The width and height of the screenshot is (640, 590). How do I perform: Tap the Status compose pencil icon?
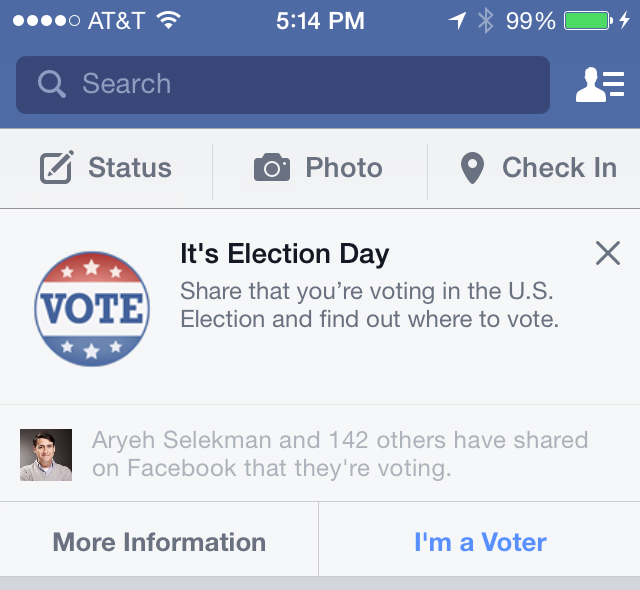[57, 168]
